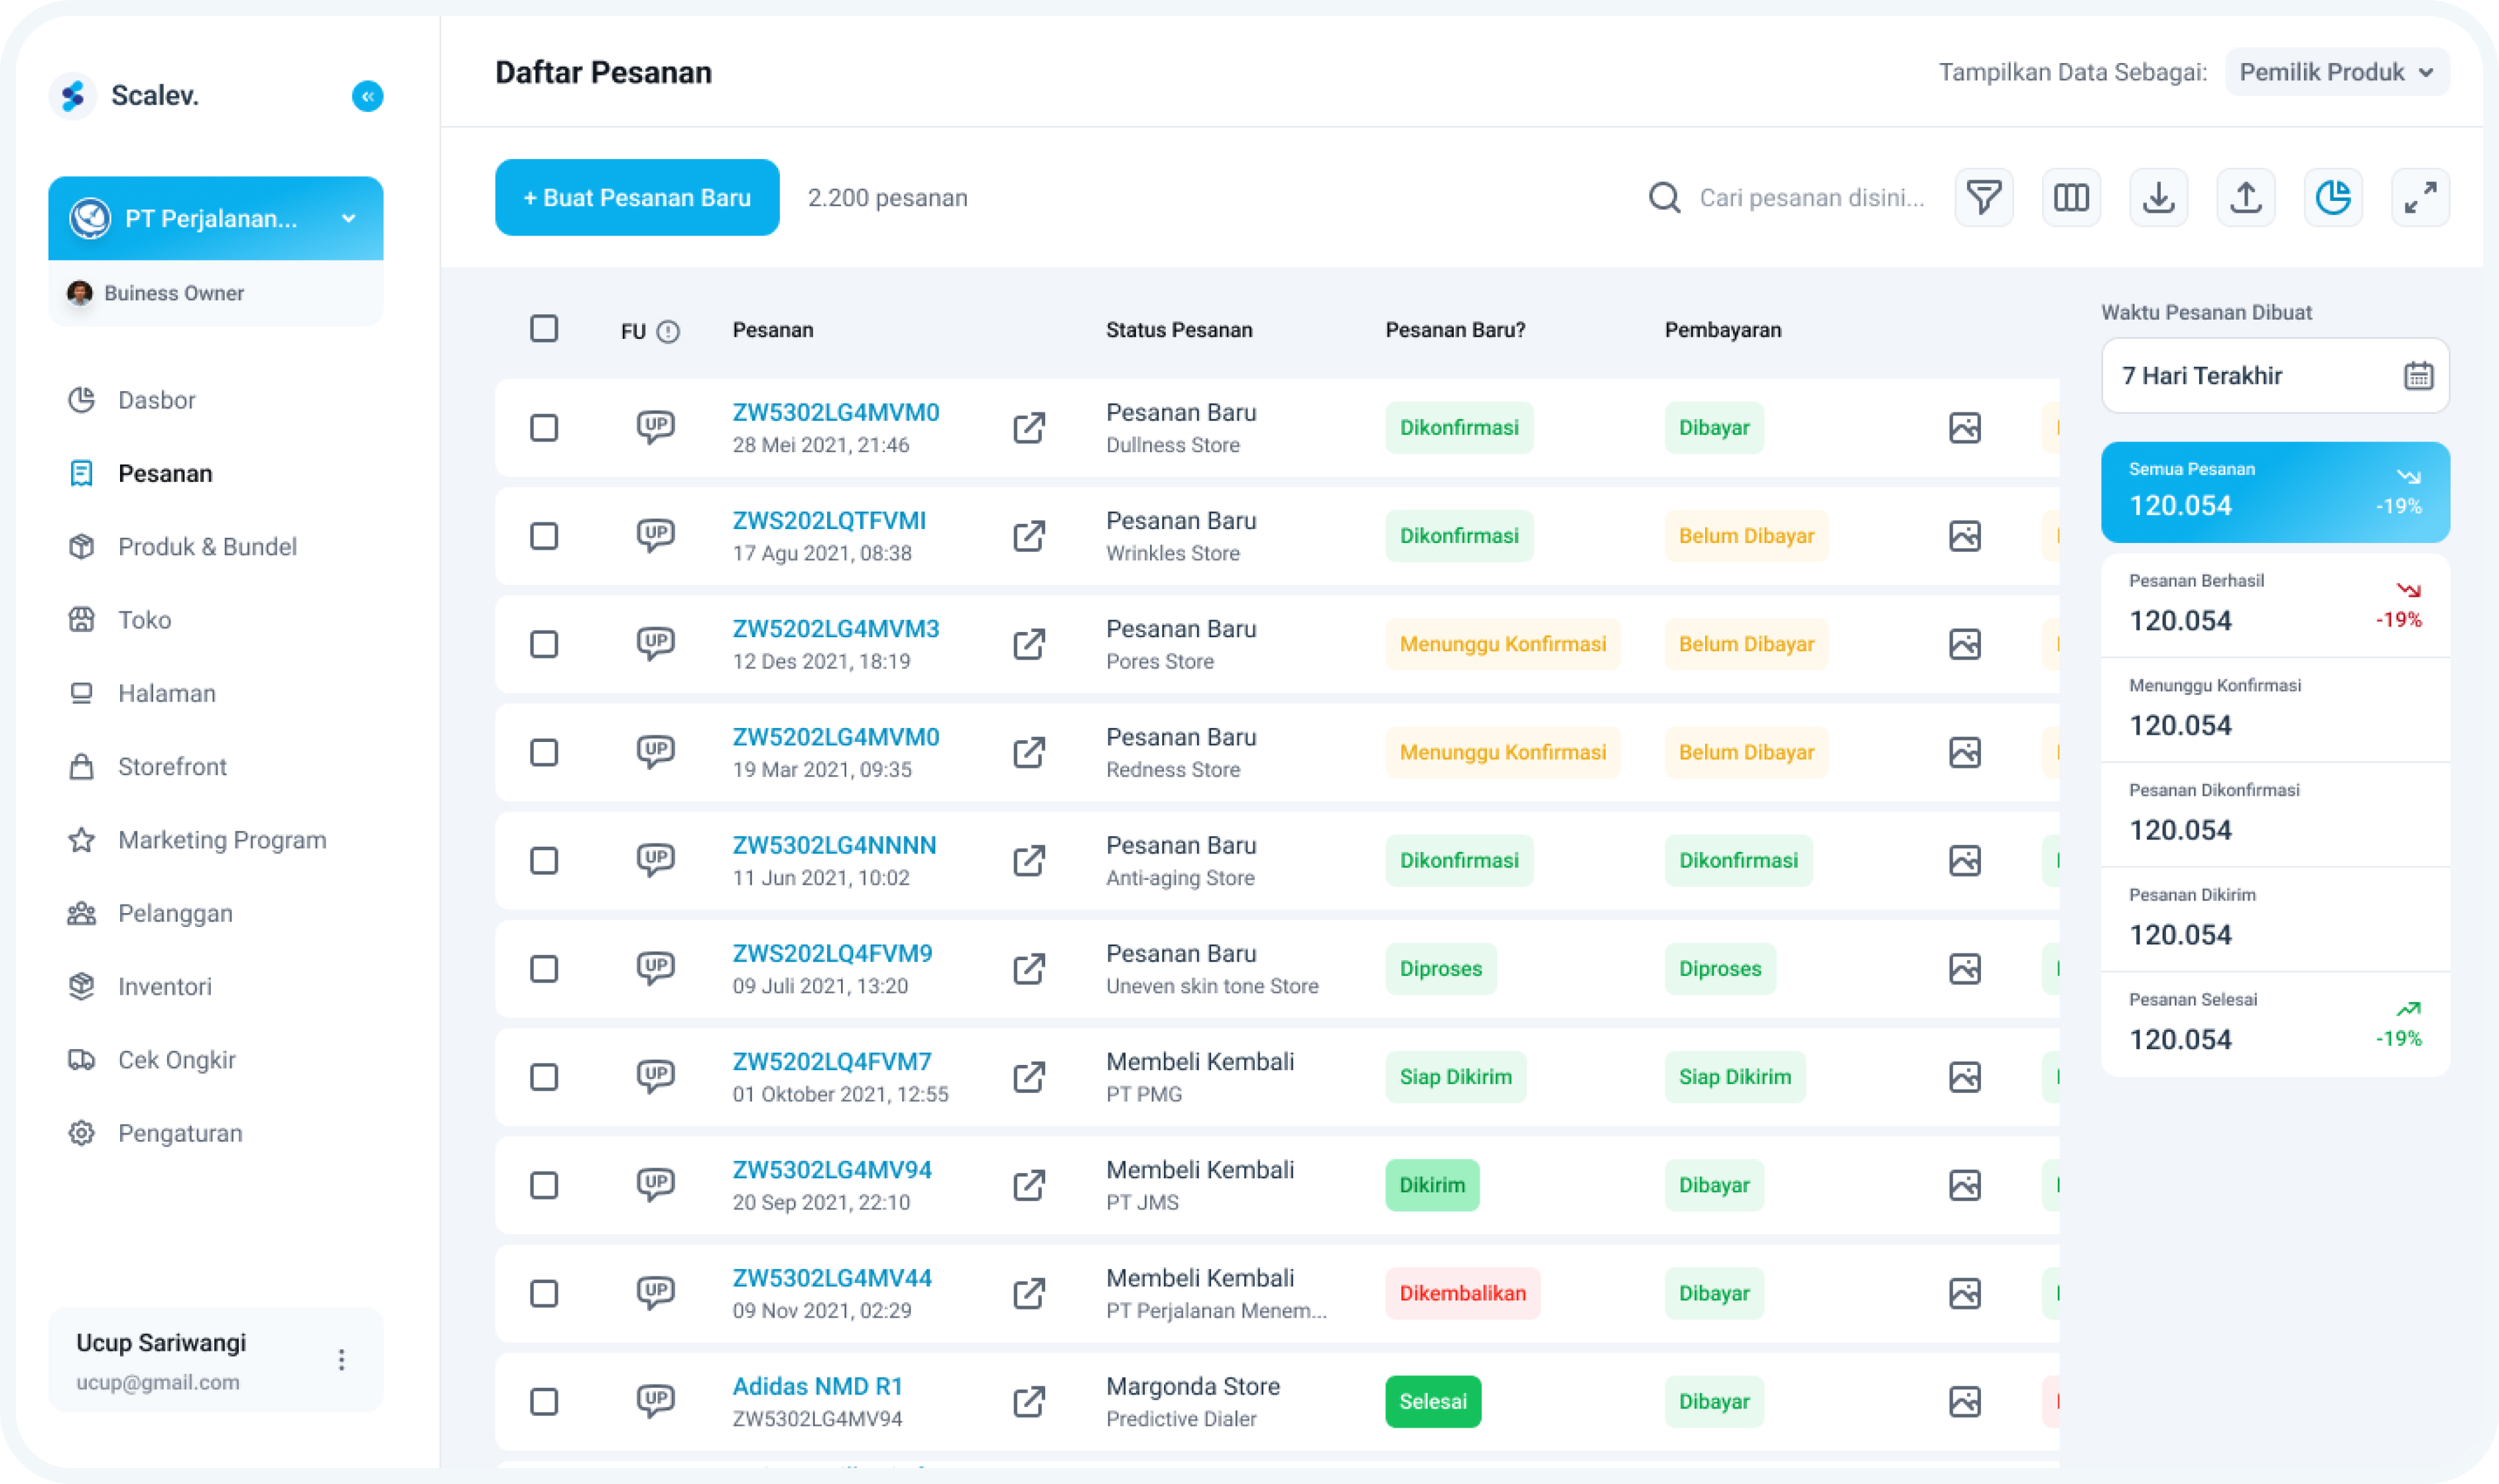
Task: Check the box for order ZW5302LG4NNNN
Action: (544, 860)
